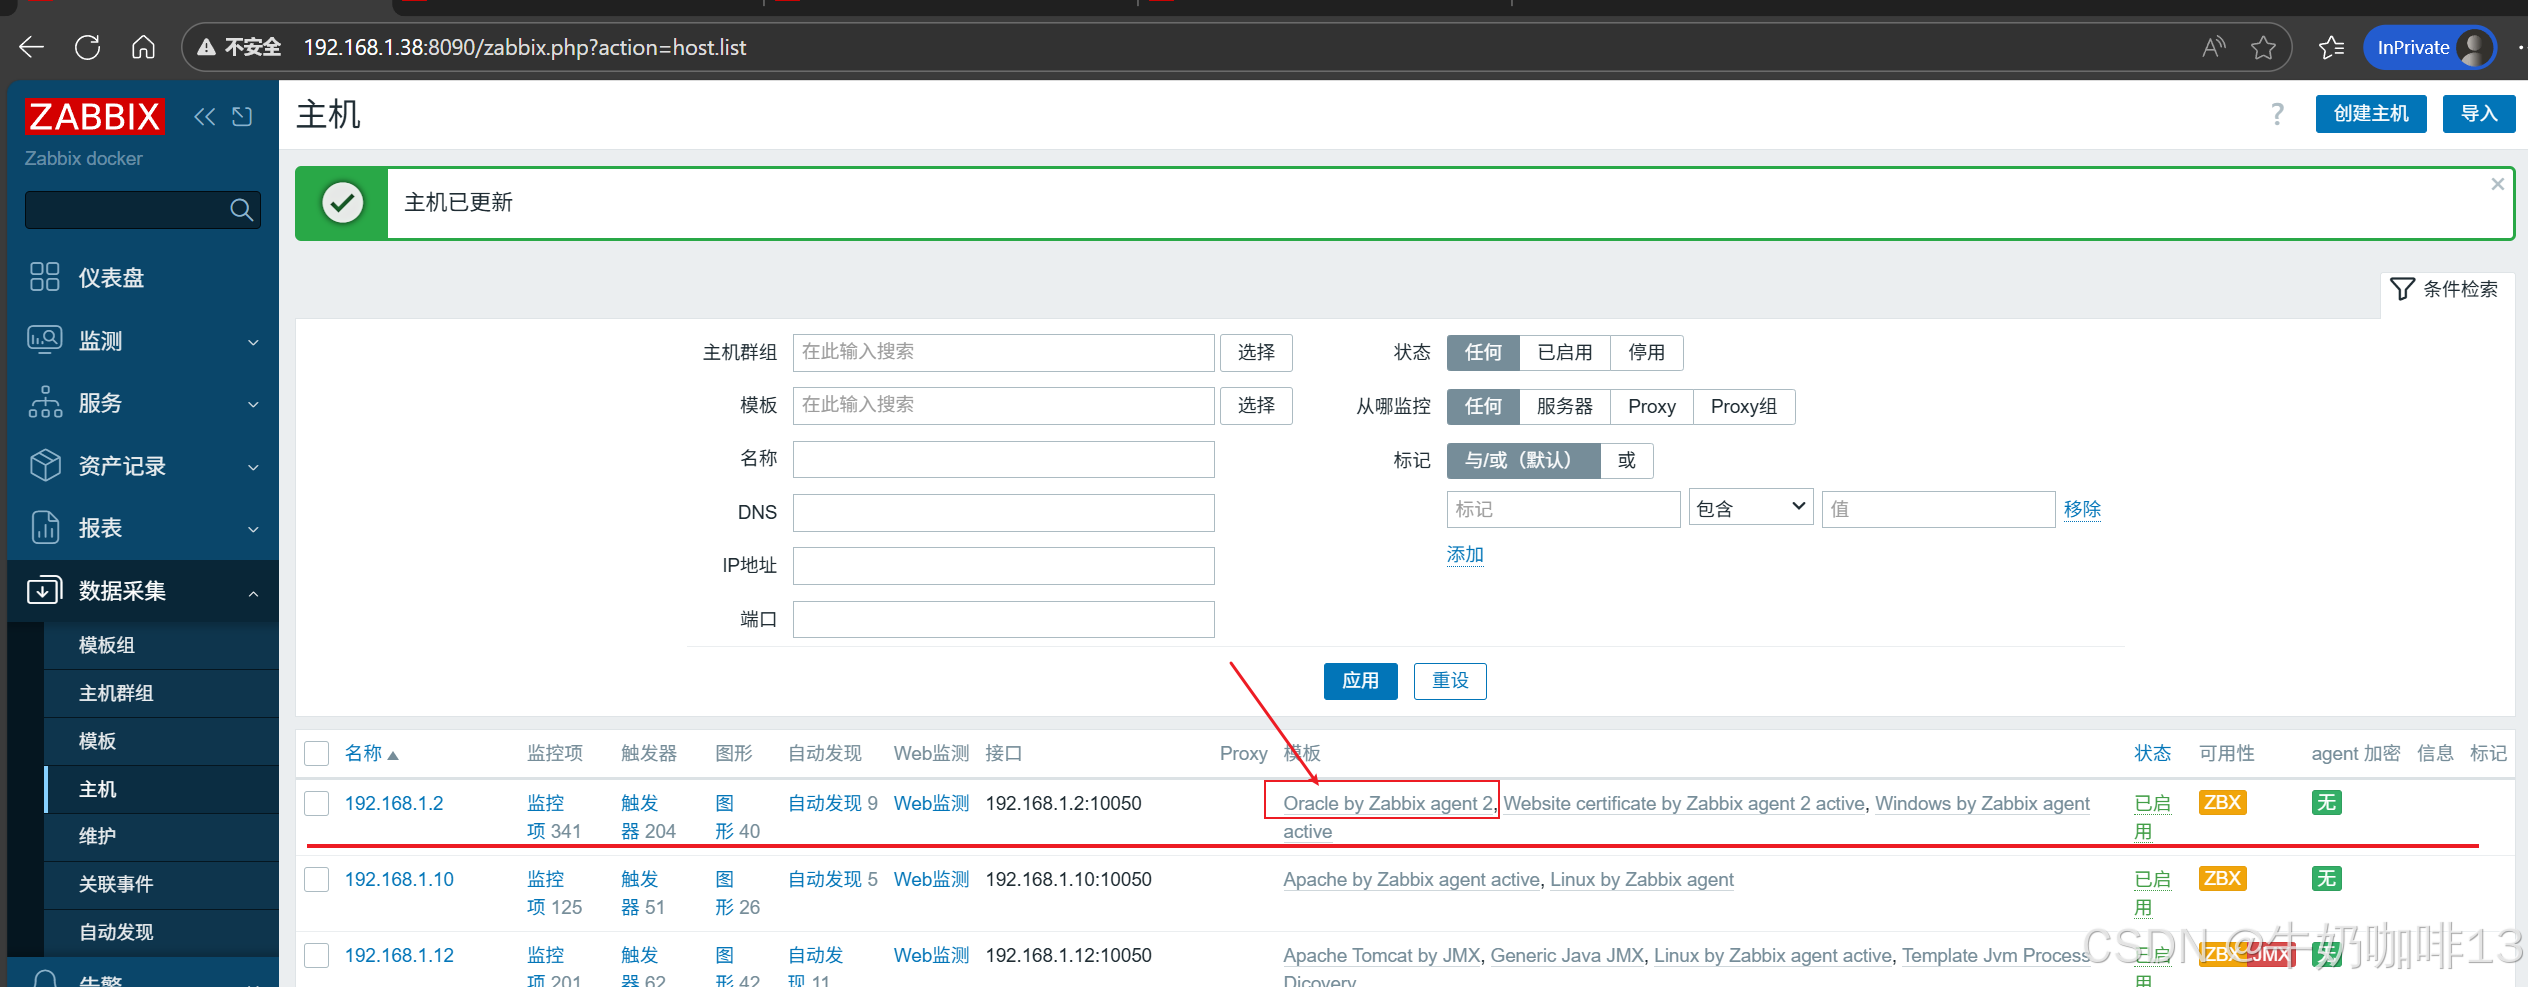The image size is (2528, 987).
Task: Open host 192.168.1.10 link
Action: point(399,879)
